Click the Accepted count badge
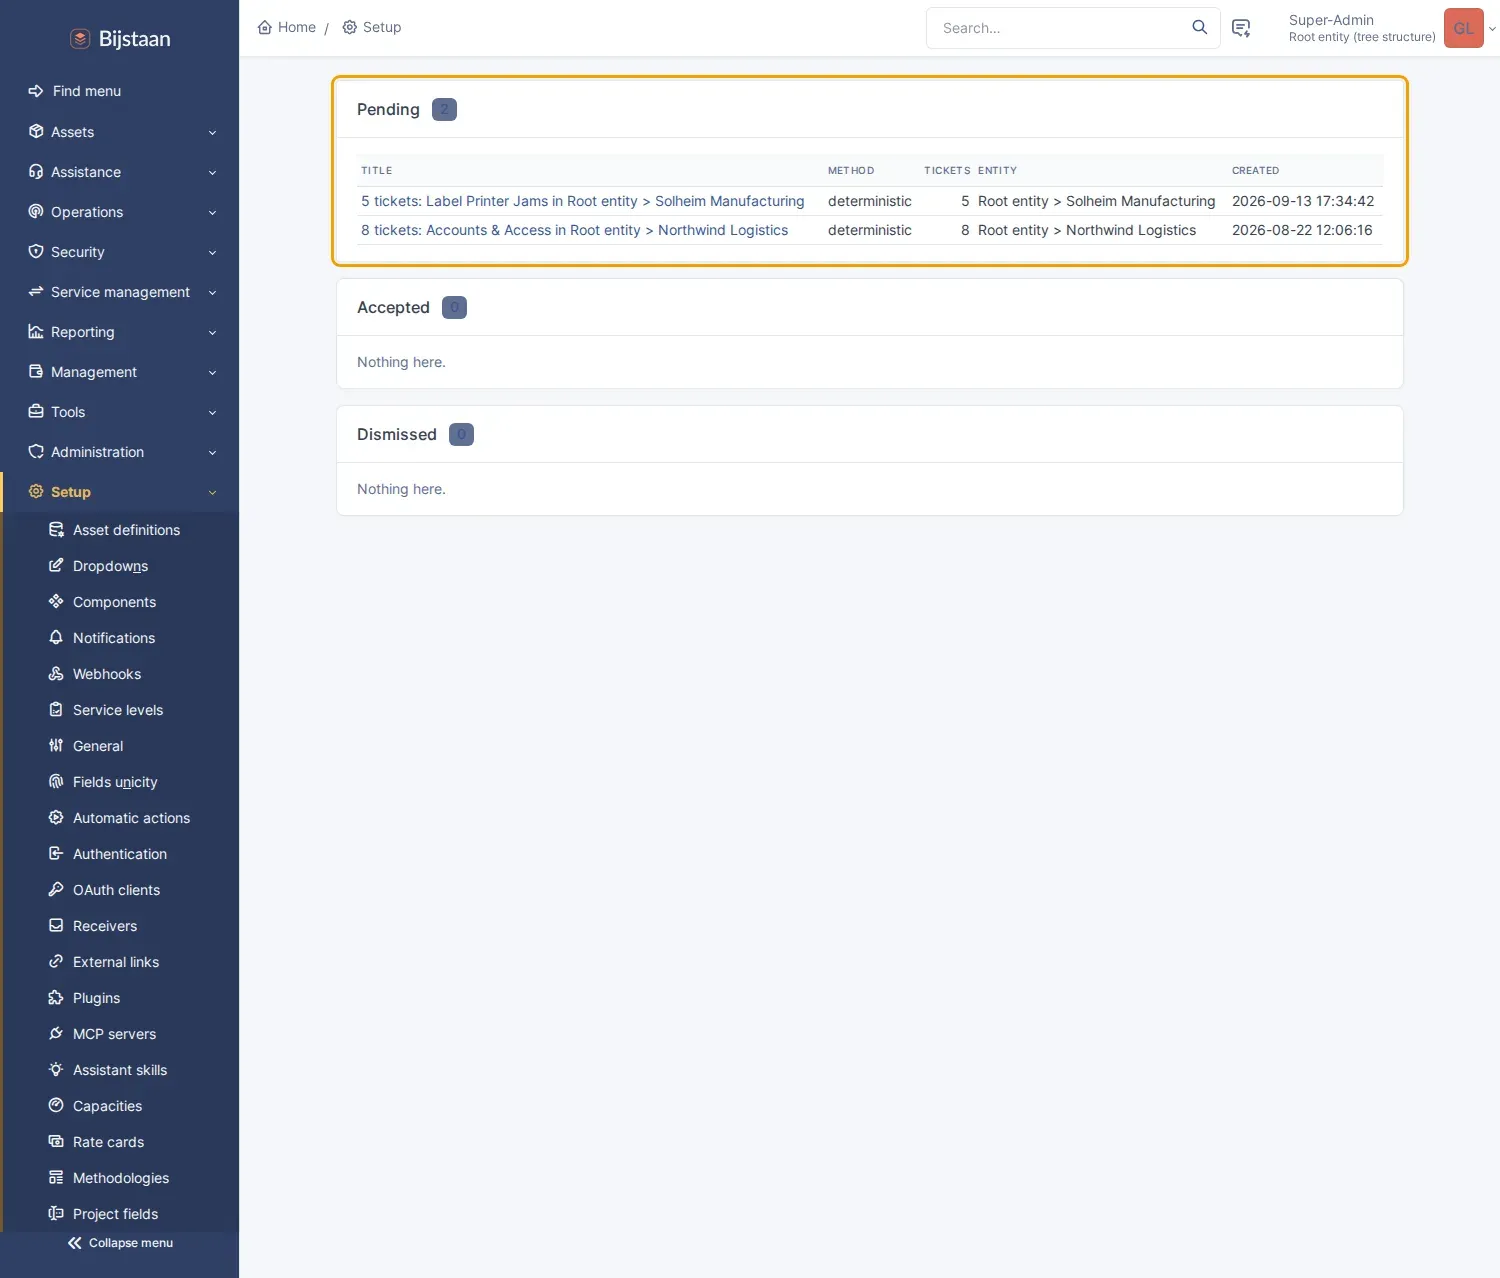 454,307
